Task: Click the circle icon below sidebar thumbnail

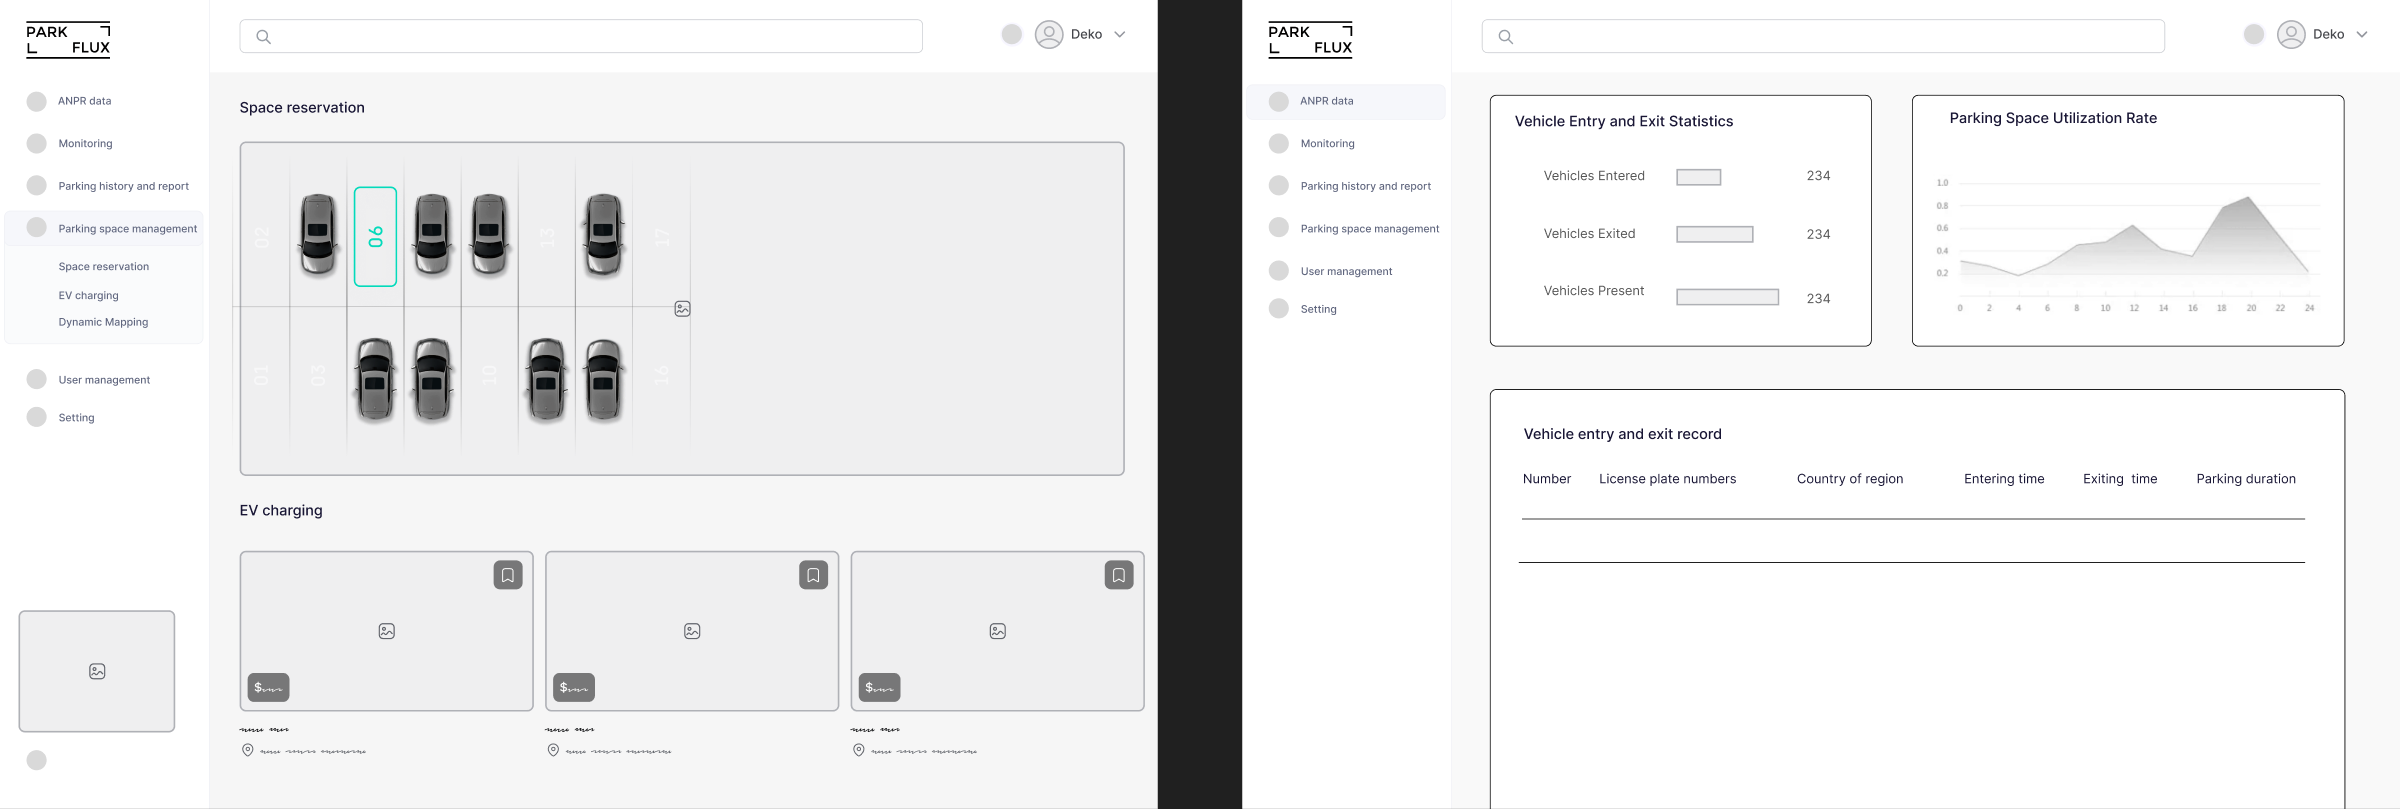Action: [x=37, y=760]
